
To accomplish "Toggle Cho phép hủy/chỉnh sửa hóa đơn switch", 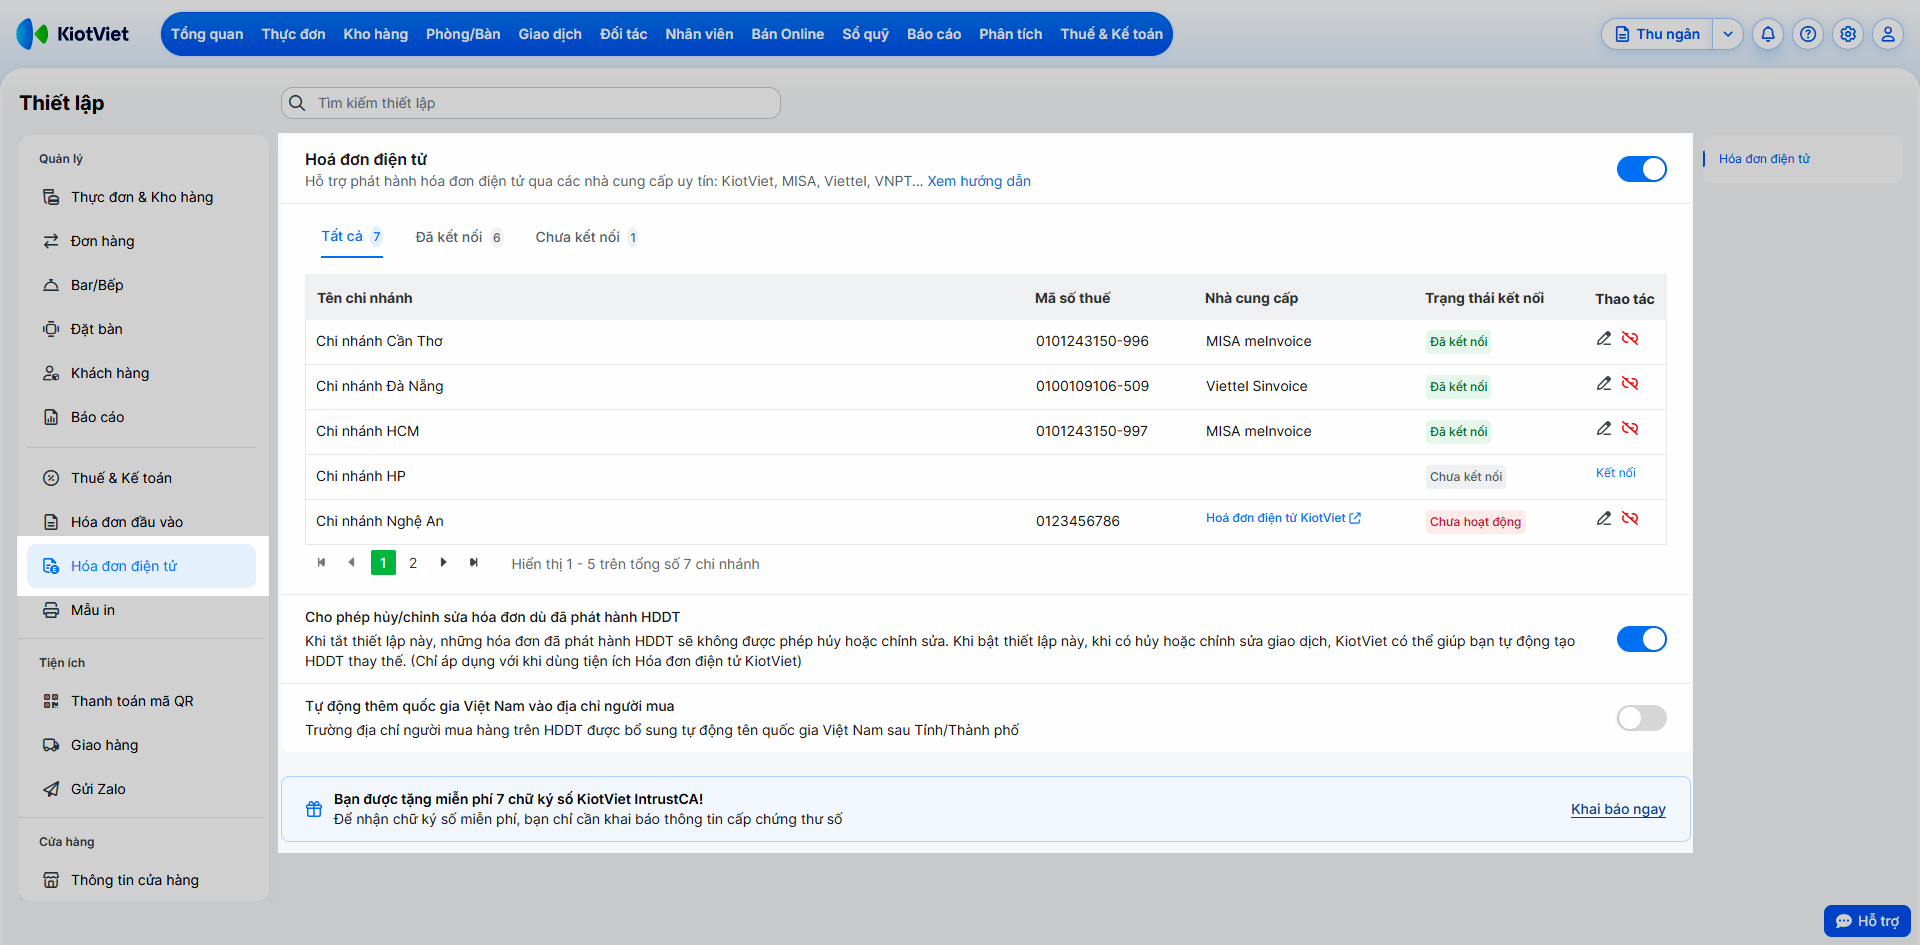I will tap(1642, 639).
